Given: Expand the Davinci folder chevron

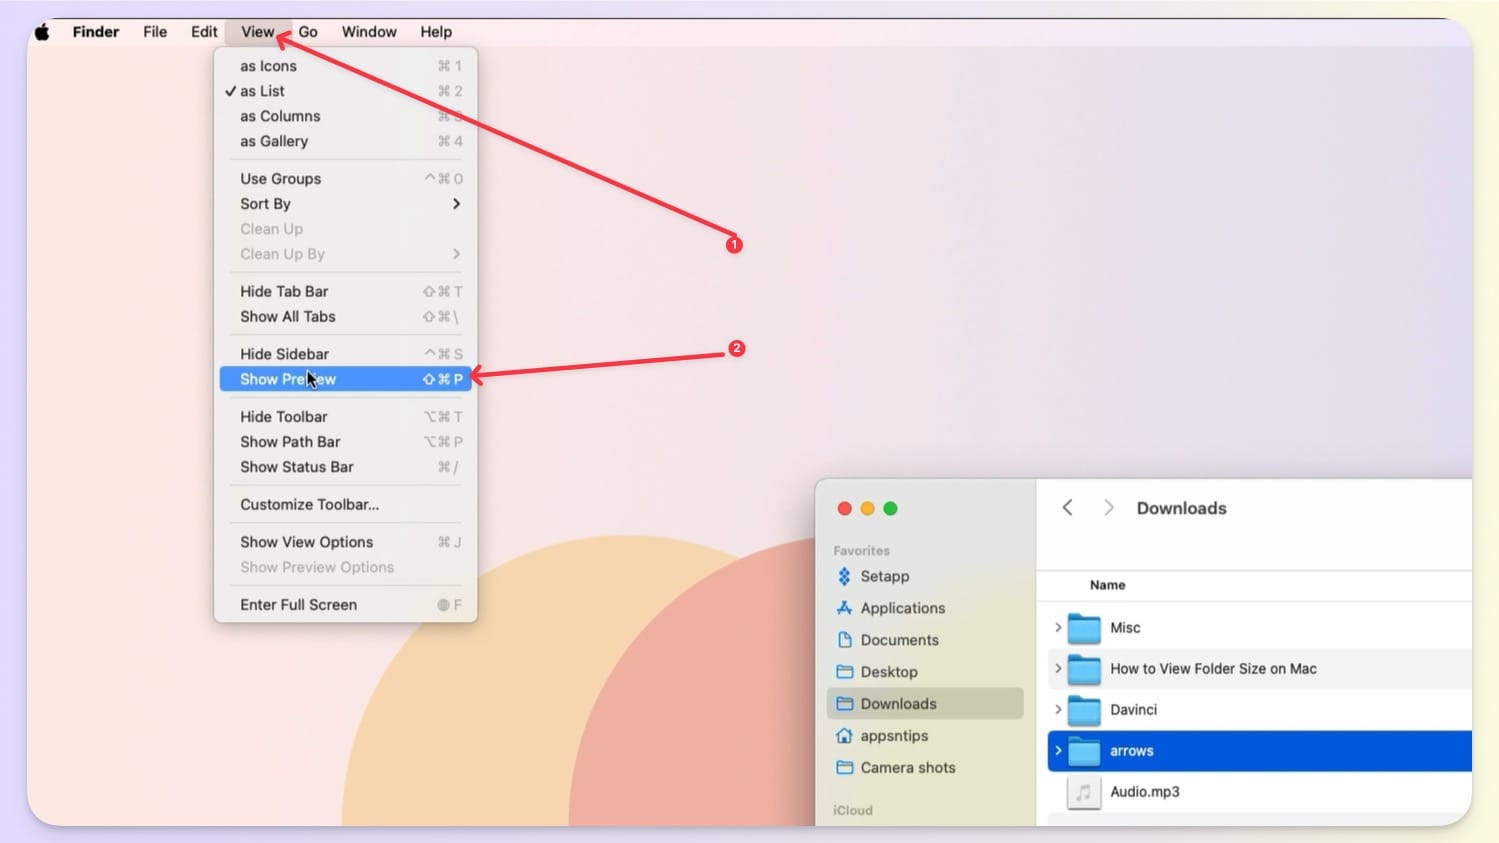Looking at the screenshot, I should [x=1058, y=710].
